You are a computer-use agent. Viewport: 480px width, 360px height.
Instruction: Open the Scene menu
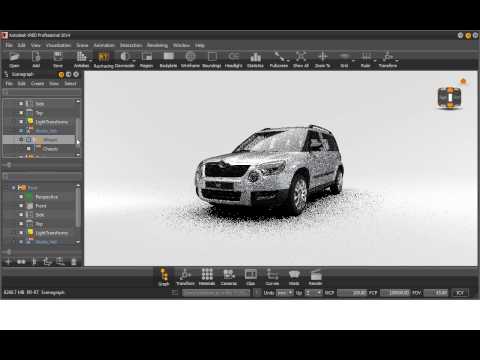tap(82, 45)
